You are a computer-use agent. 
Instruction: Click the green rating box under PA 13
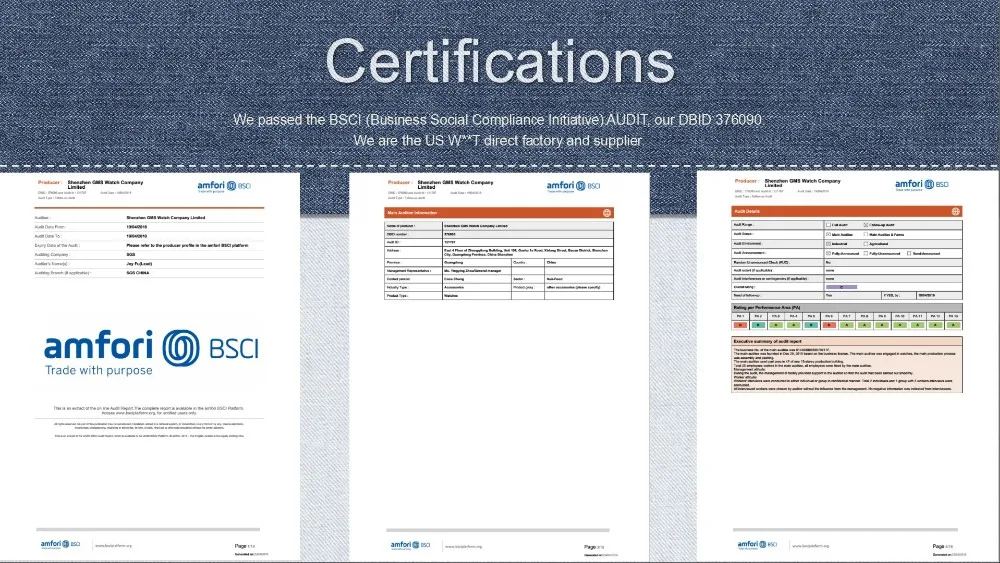point(953,325)
